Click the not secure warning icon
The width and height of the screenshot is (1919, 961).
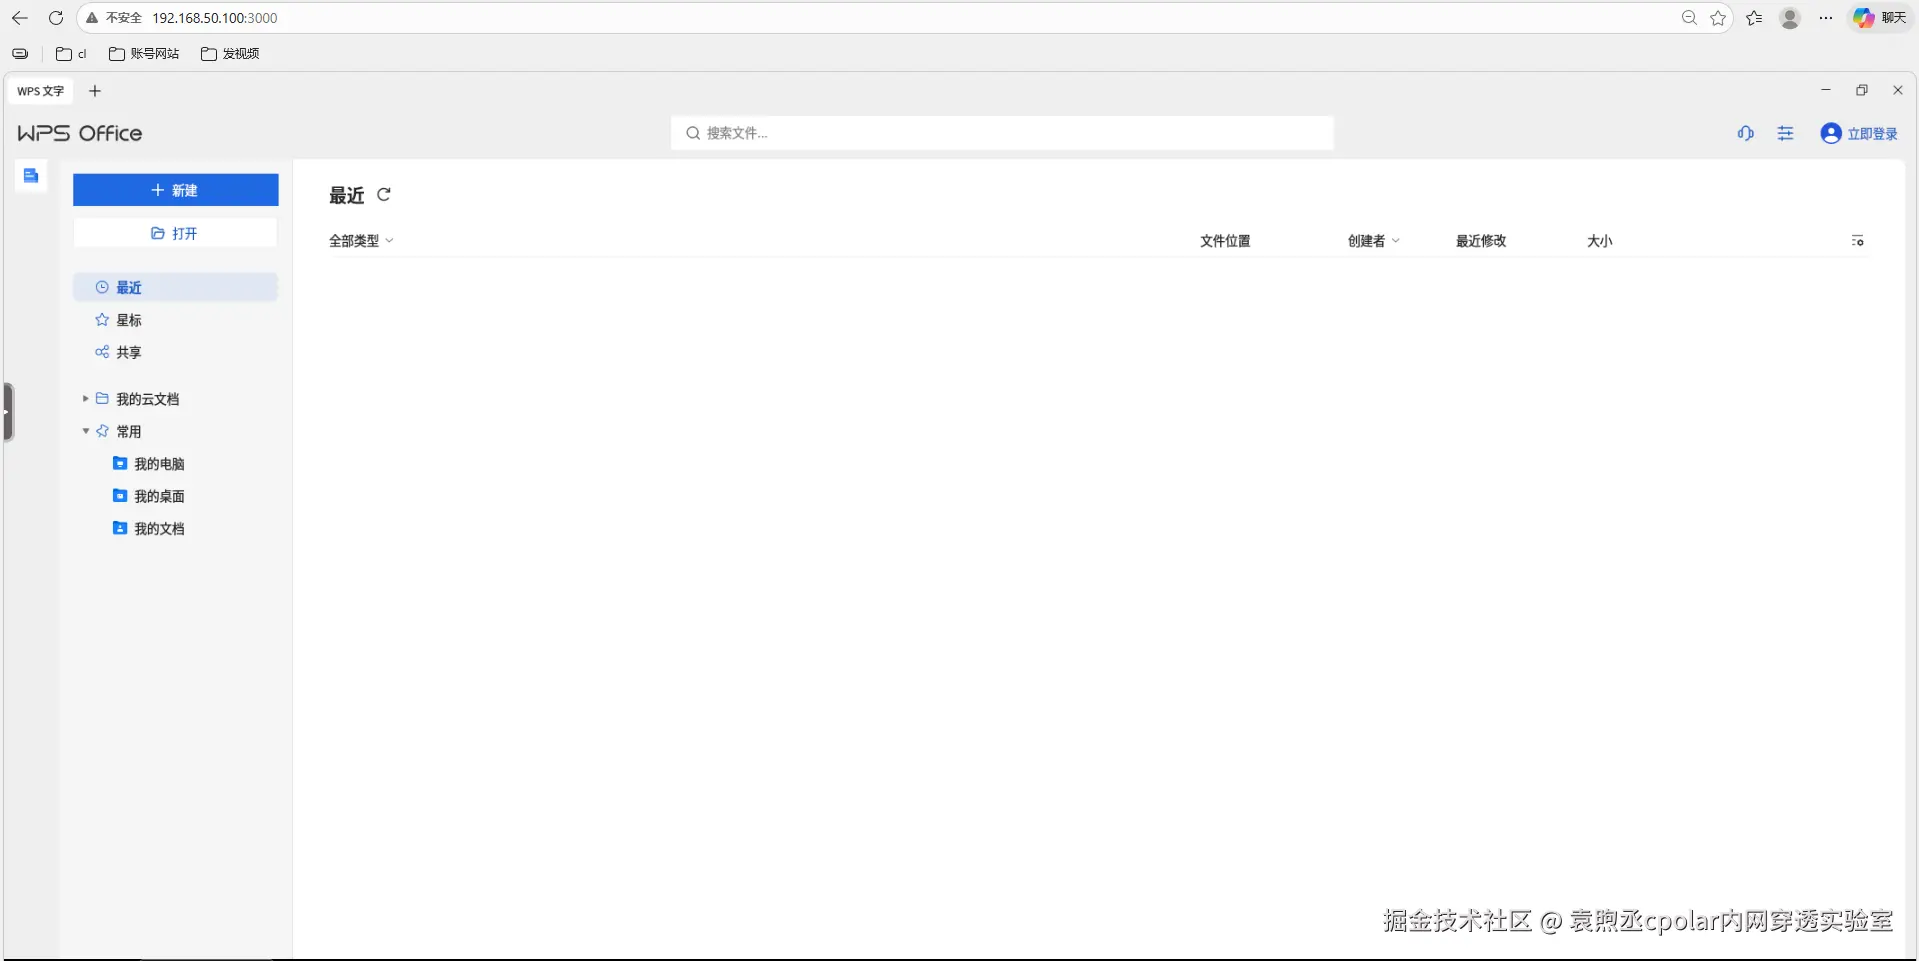(92, 18)
